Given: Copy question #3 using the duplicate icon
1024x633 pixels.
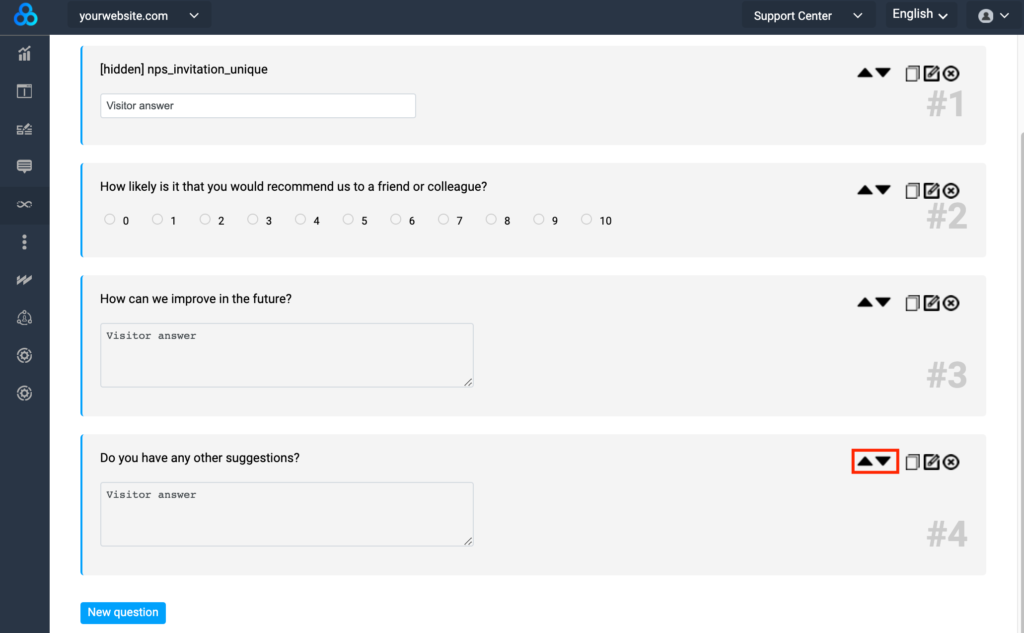Looking at the screenshot, I should click(x=912, y=302).
